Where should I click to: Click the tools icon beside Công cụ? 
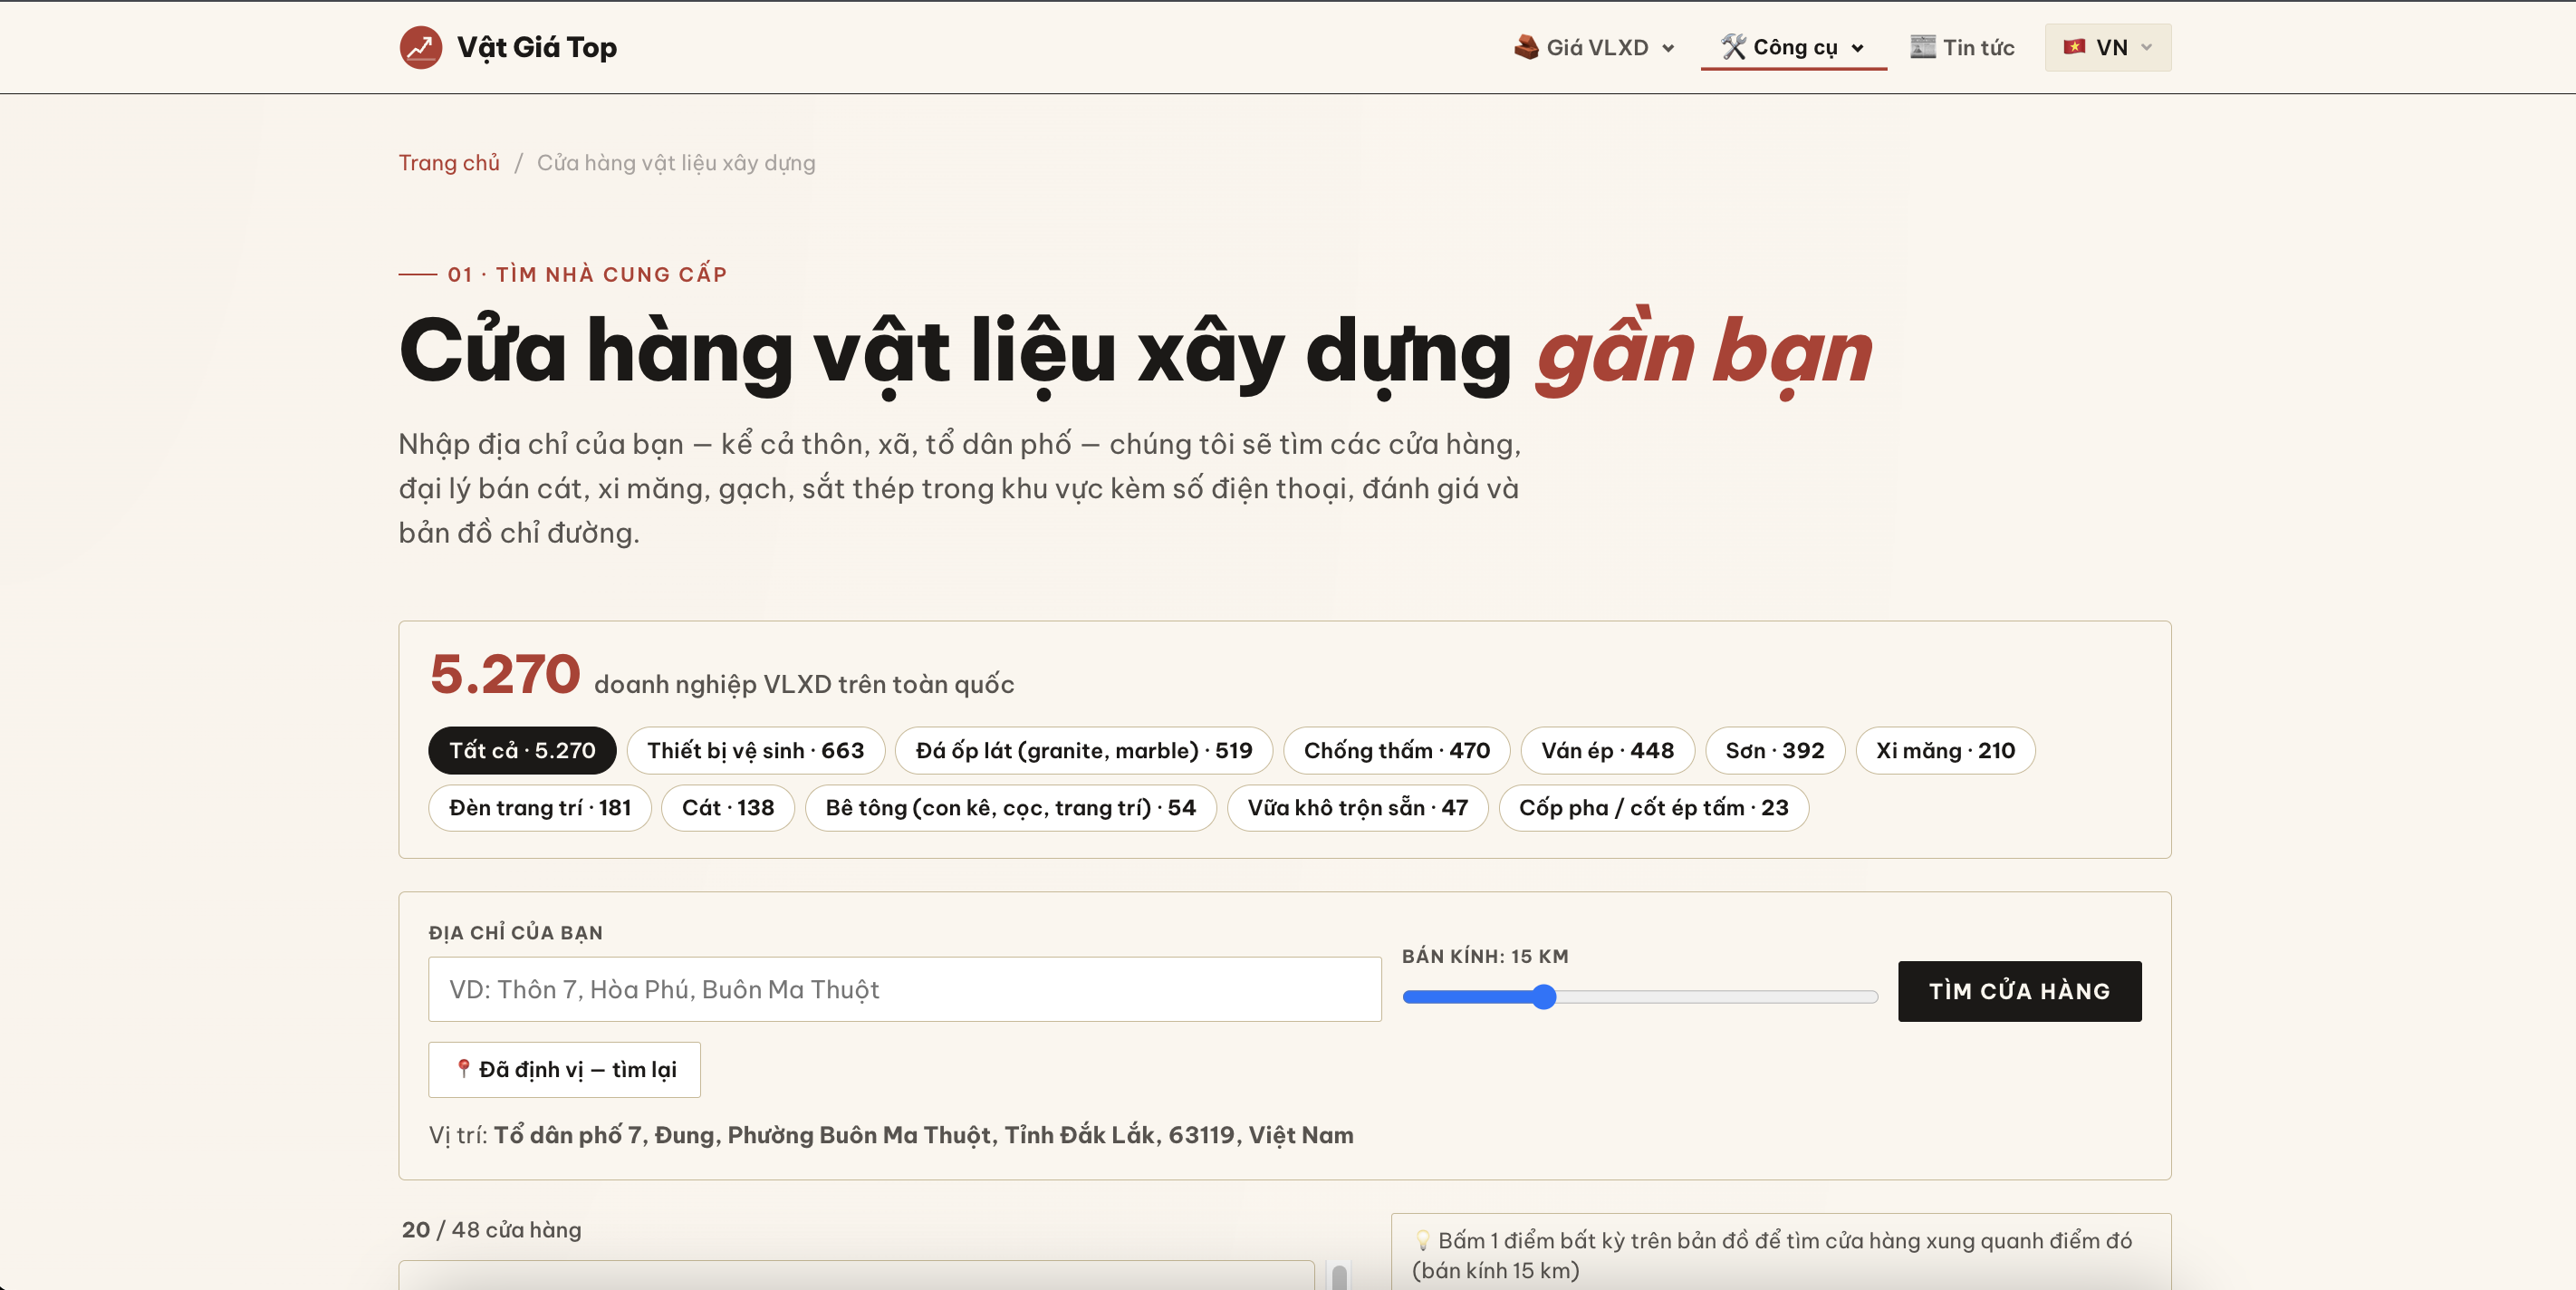pyautogui.click(x=1733, y=47)
